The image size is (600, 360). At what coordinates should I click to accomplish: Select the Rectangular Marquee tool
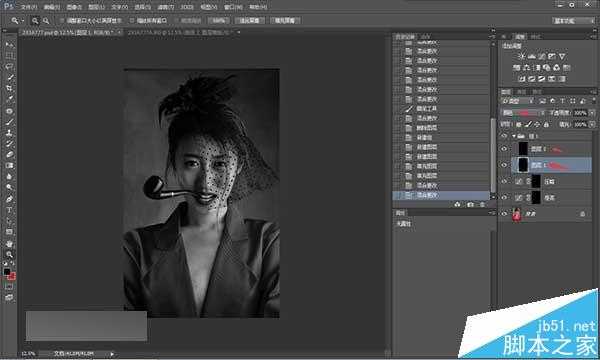pos(9,56)
